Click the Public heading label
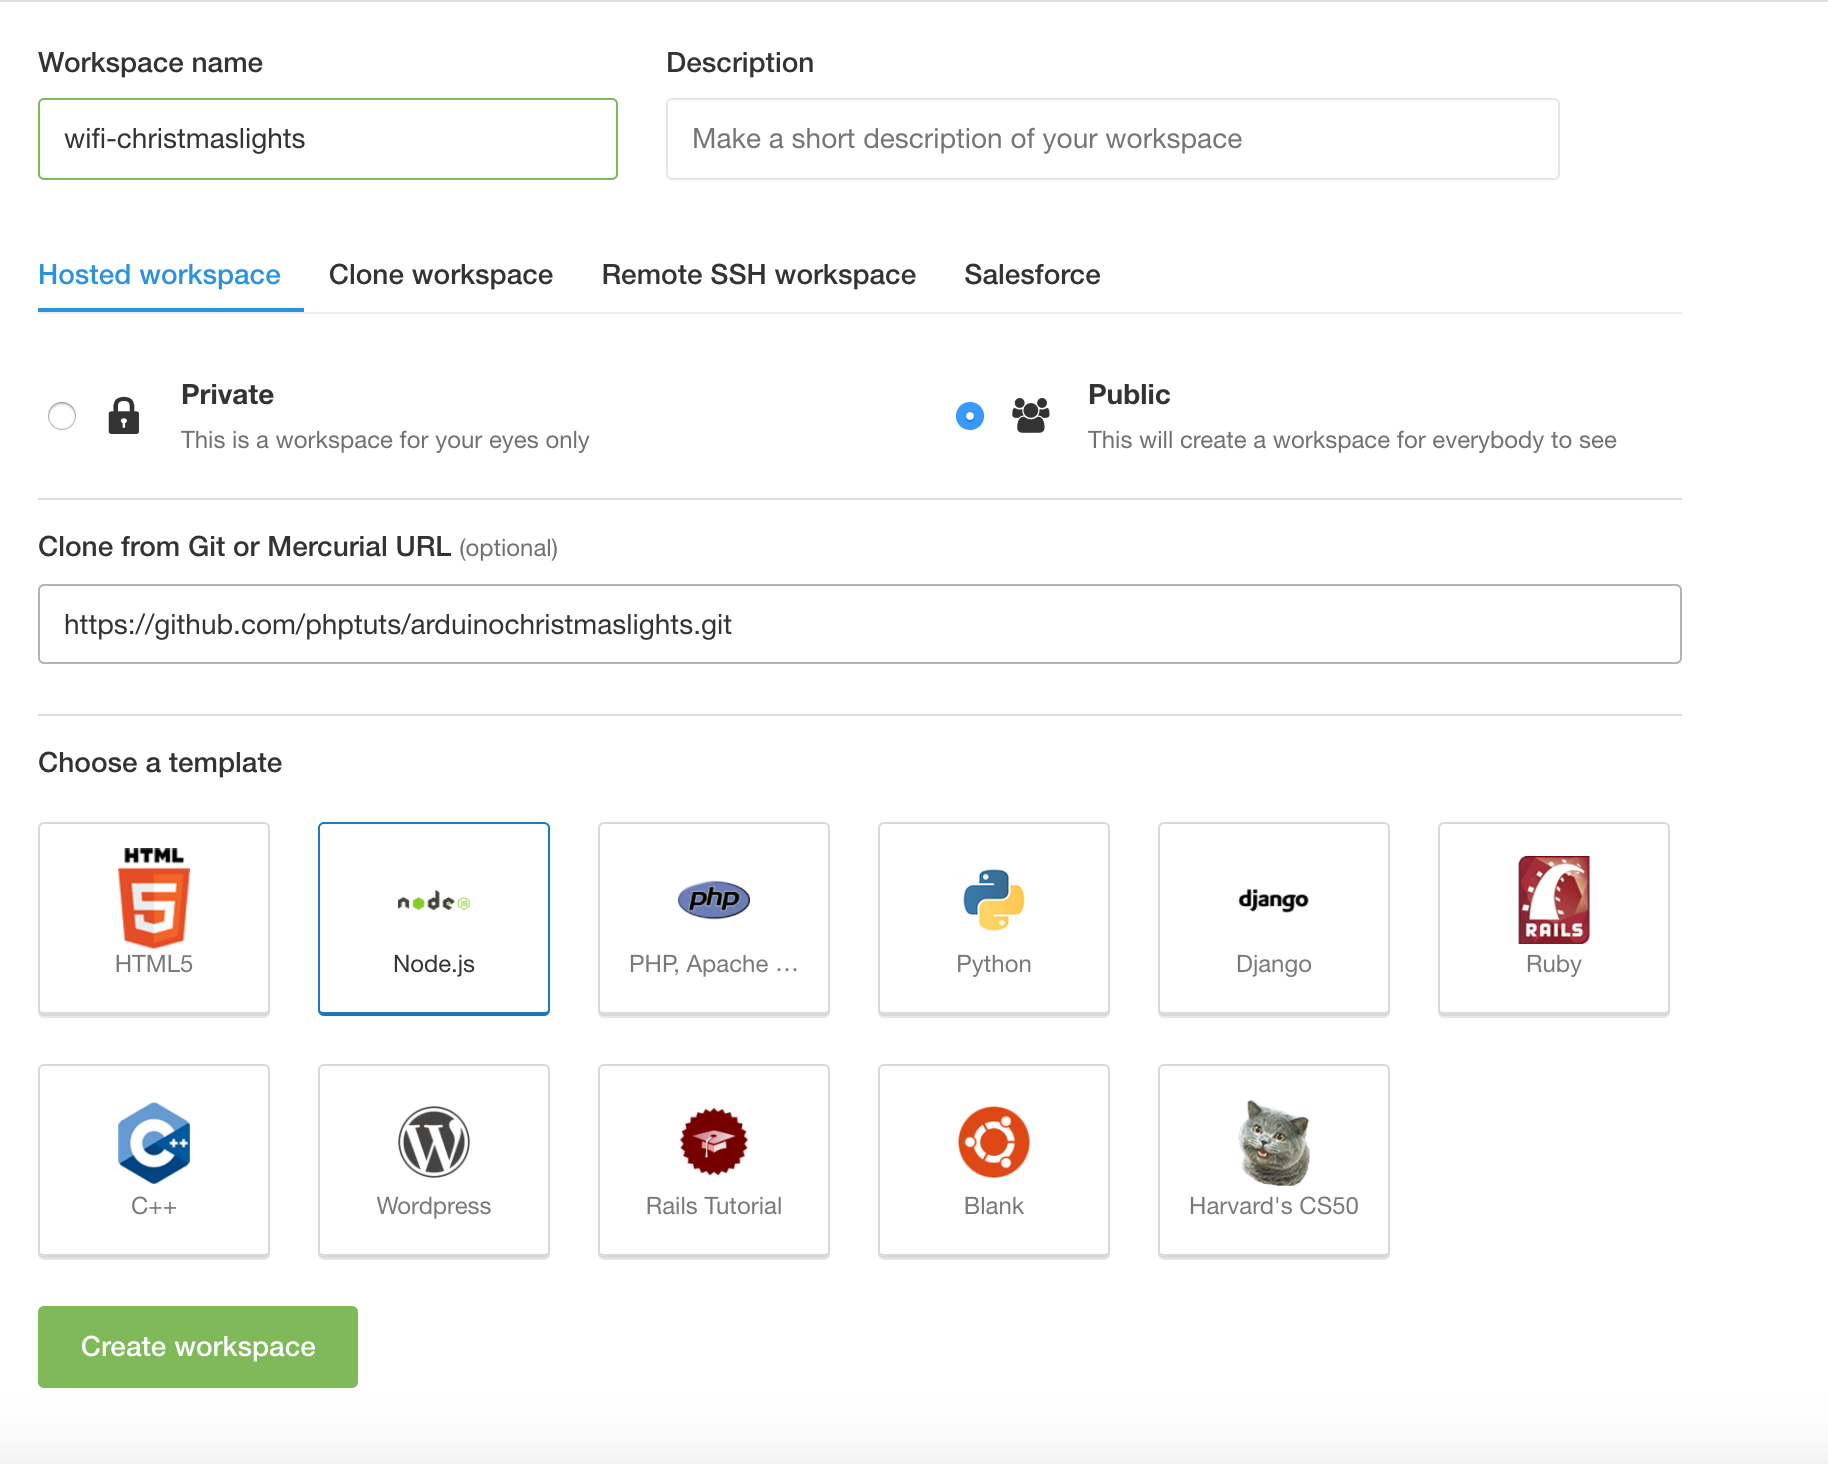 pos(1129,395)
